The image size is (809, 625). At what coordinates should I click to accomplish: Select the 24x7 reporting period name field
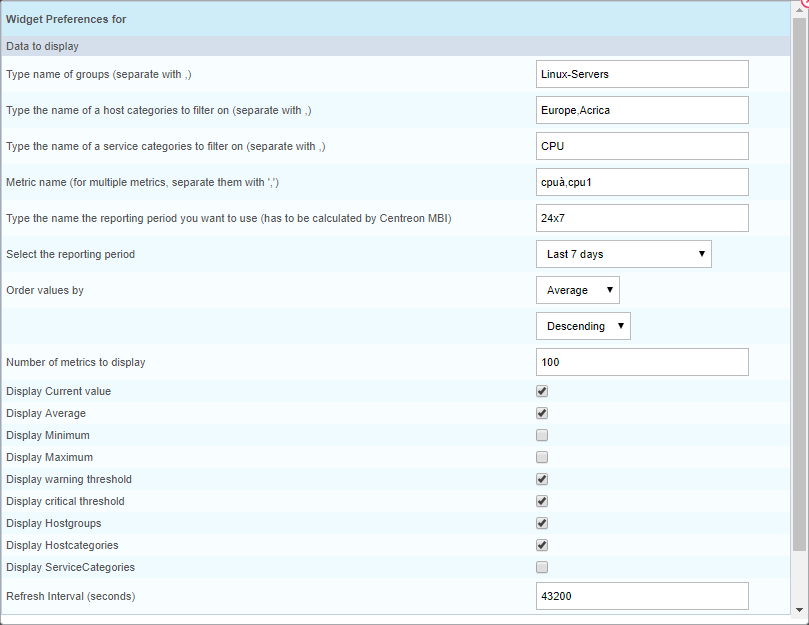642,218
